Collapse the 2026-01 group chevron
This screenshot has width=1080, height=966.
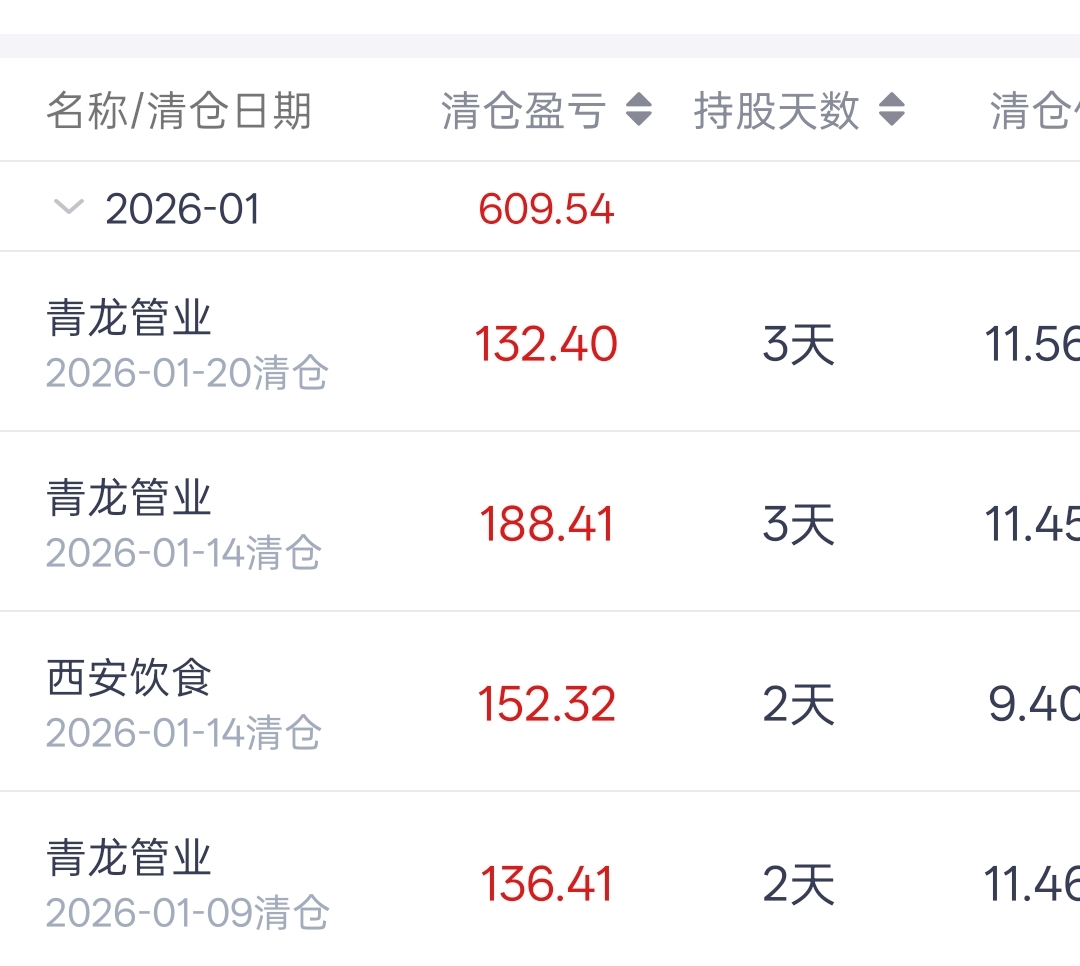(x=68, y=208)
